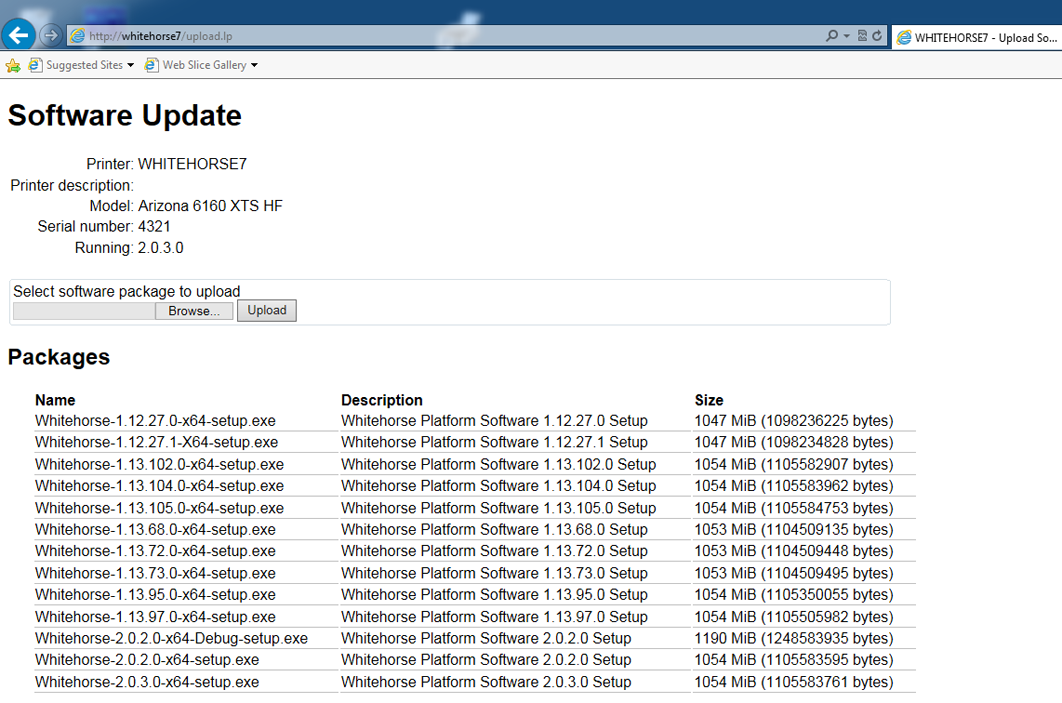
Task: Click description Whitehorse Platform Software 1.13.95.0 Setup
Action: tap(494, 595)
